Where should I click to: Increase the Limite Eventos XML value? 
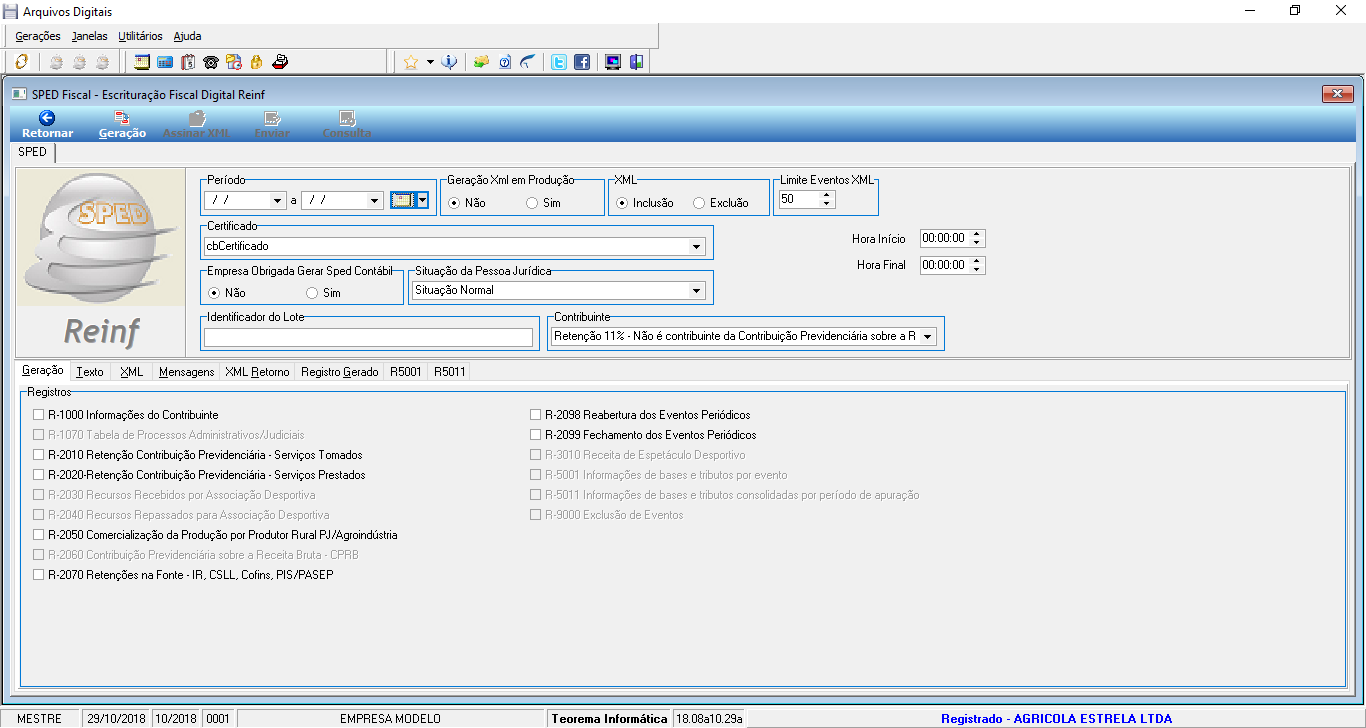tap(826, 196)
